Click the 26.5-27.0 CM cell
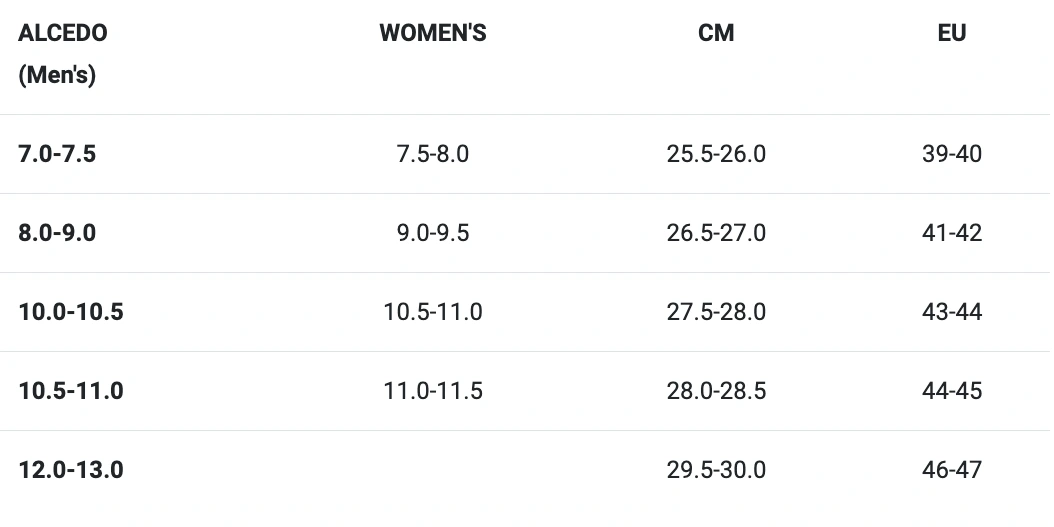The image size is (1054, 527). [716, 233]
